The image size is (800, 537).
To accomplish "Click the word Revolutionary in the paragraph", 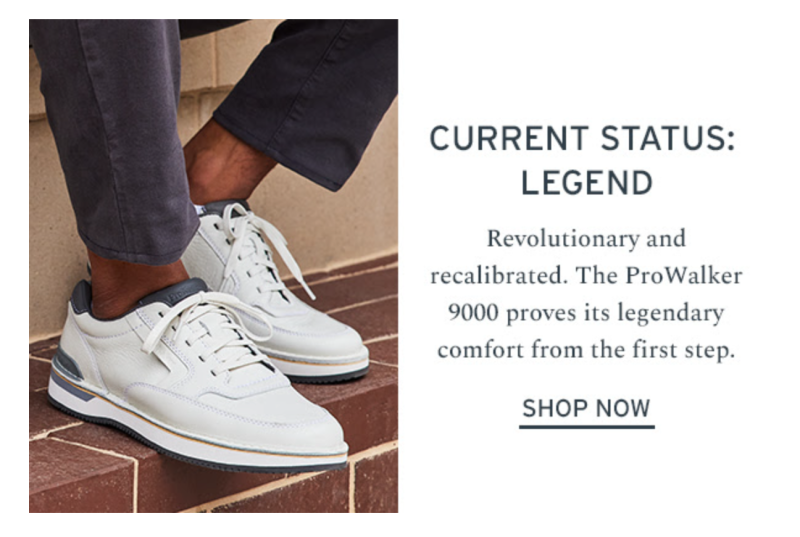I will click(562, 239).
